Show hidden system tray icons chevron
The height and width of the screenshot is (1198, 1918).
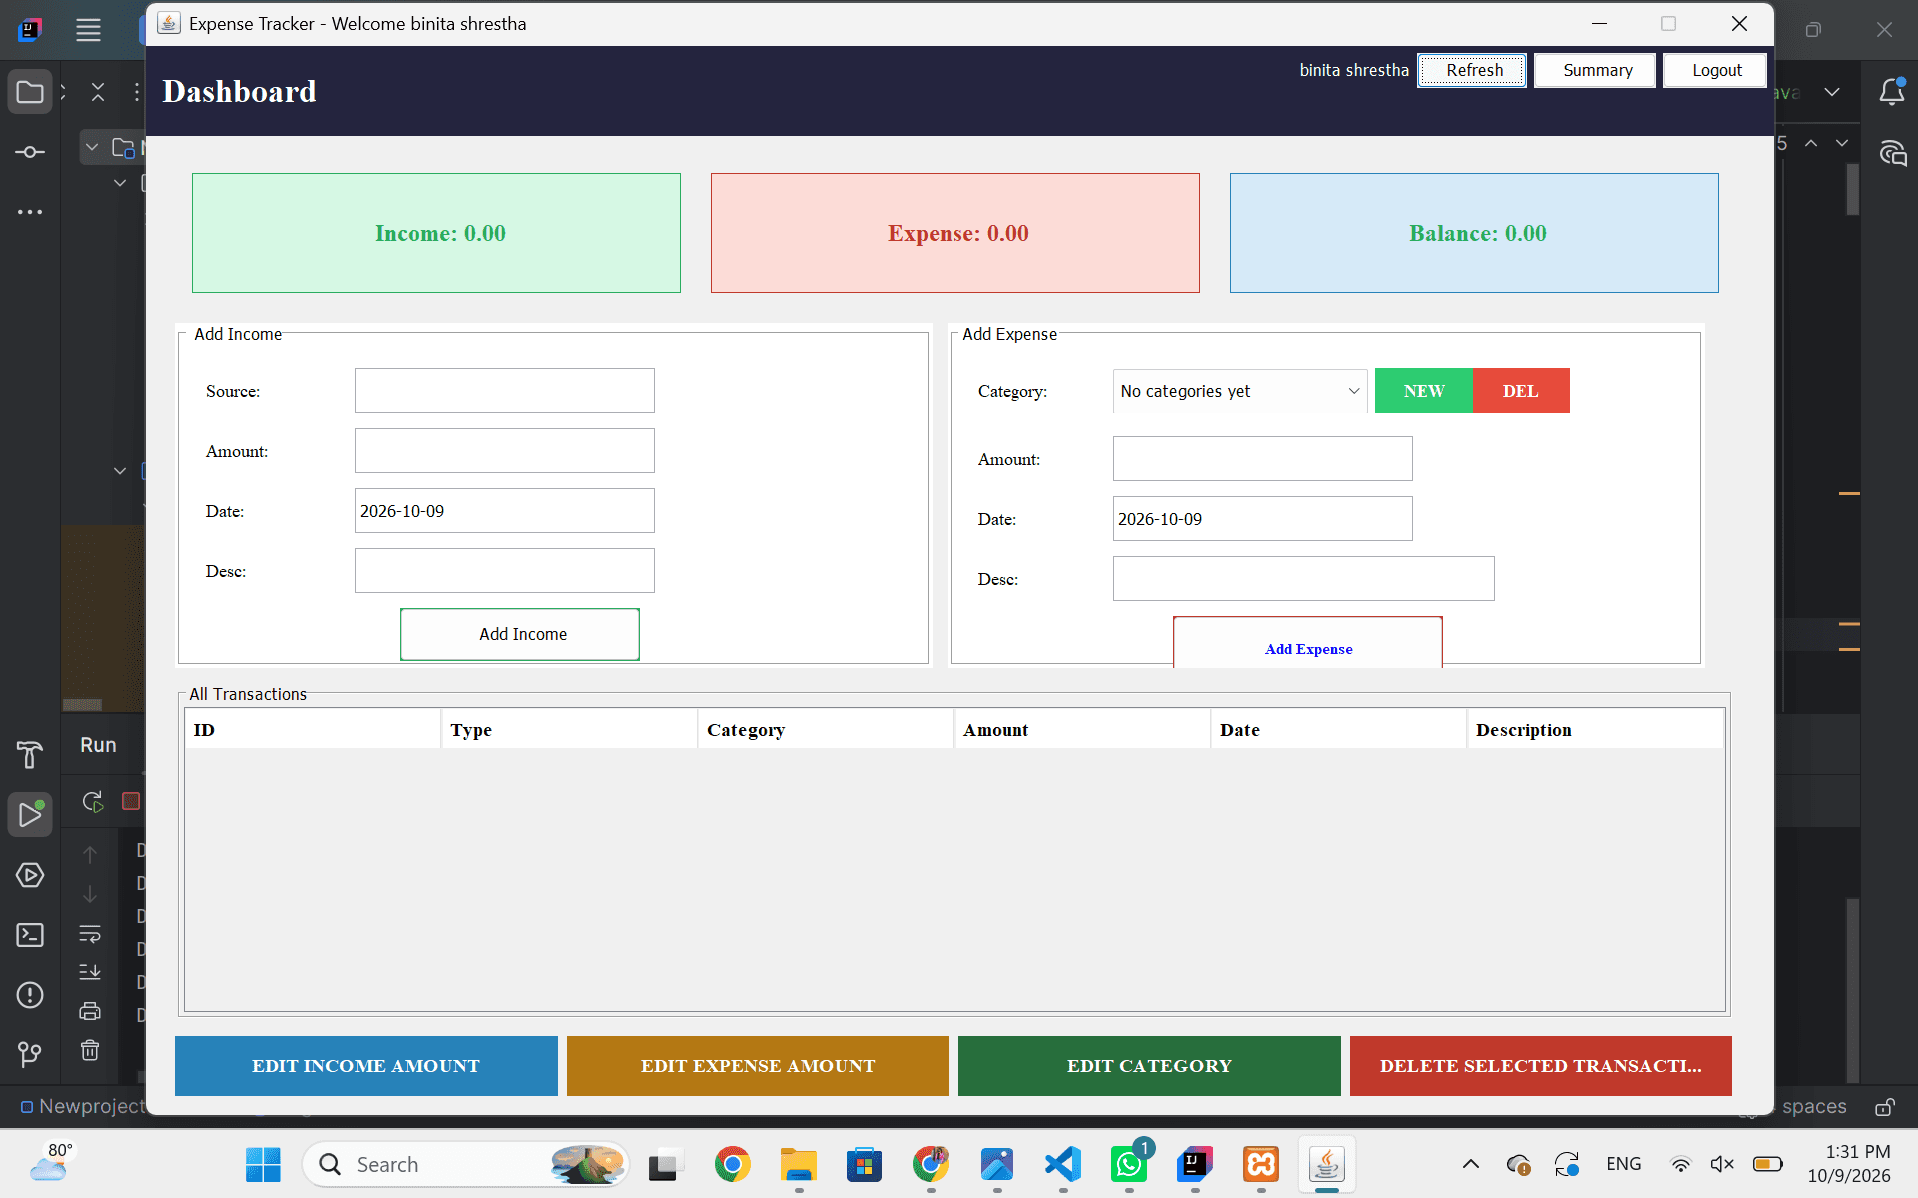point(1471,1164)
